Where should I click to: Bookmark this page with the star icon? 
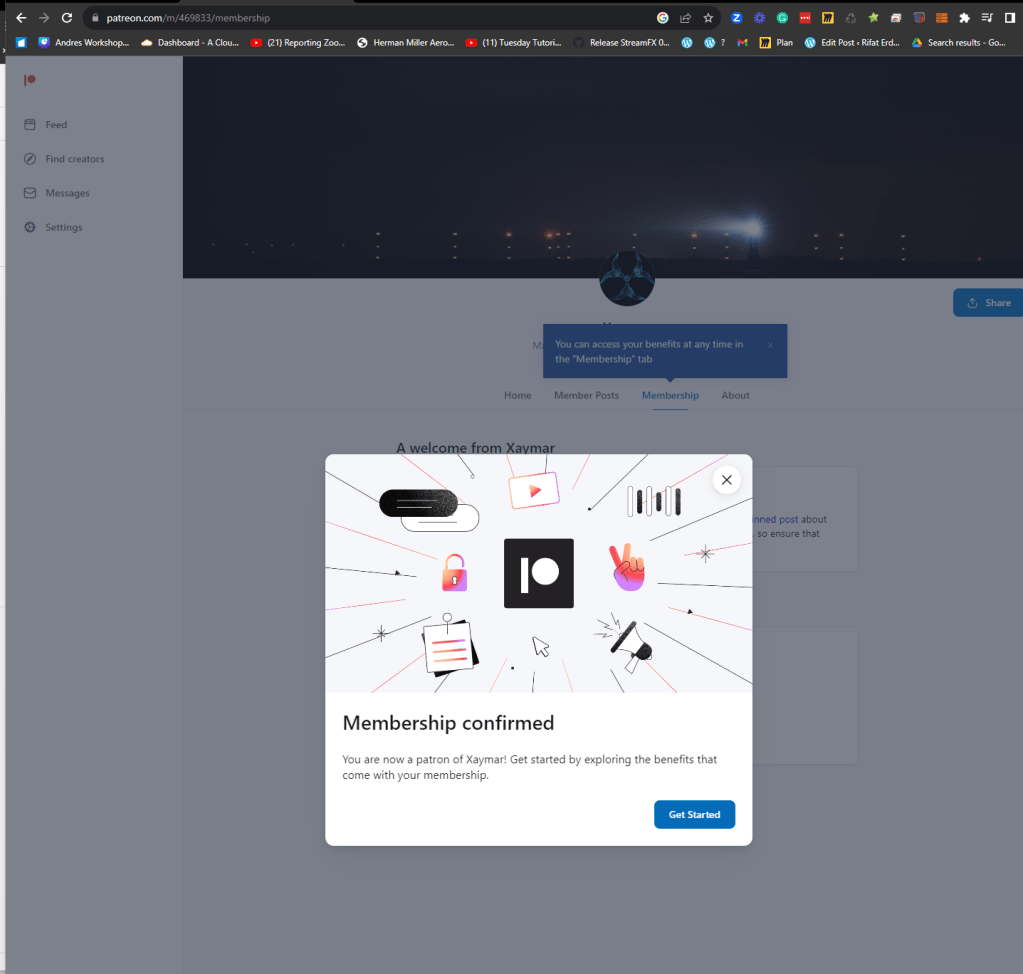708,18
